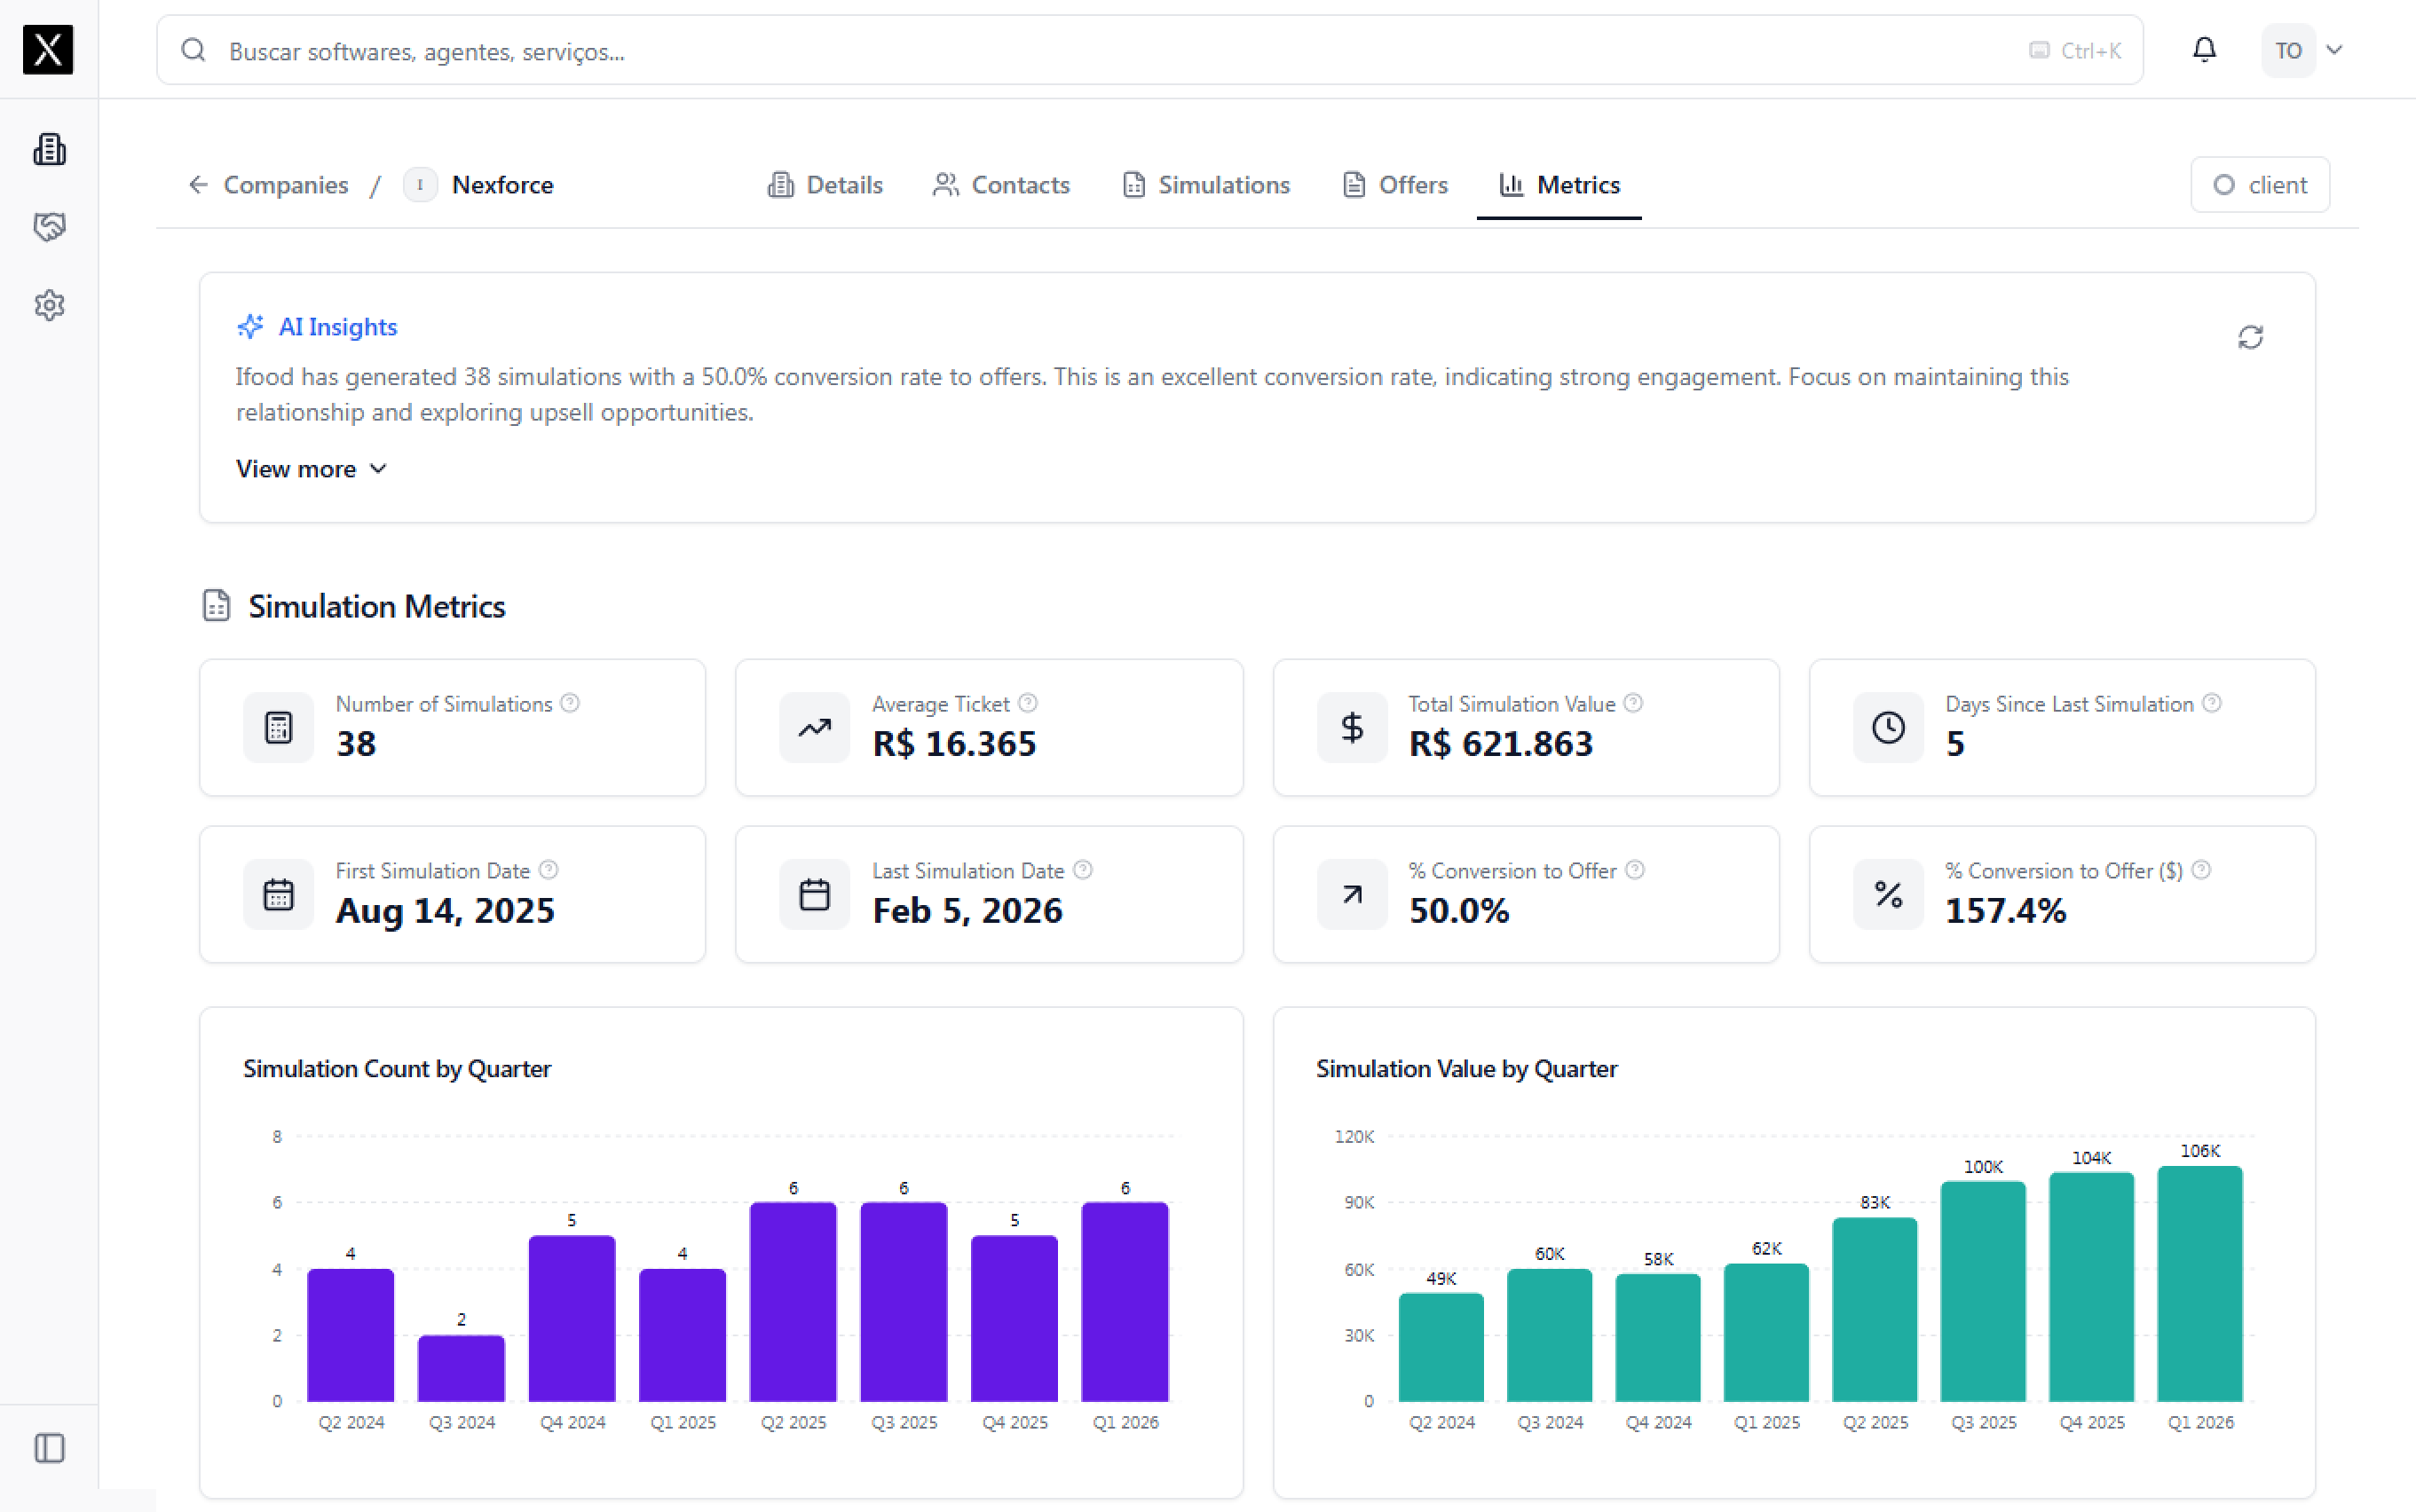
Task: Open the settings gear in sidebar
Action: click(x=49, y=305)
